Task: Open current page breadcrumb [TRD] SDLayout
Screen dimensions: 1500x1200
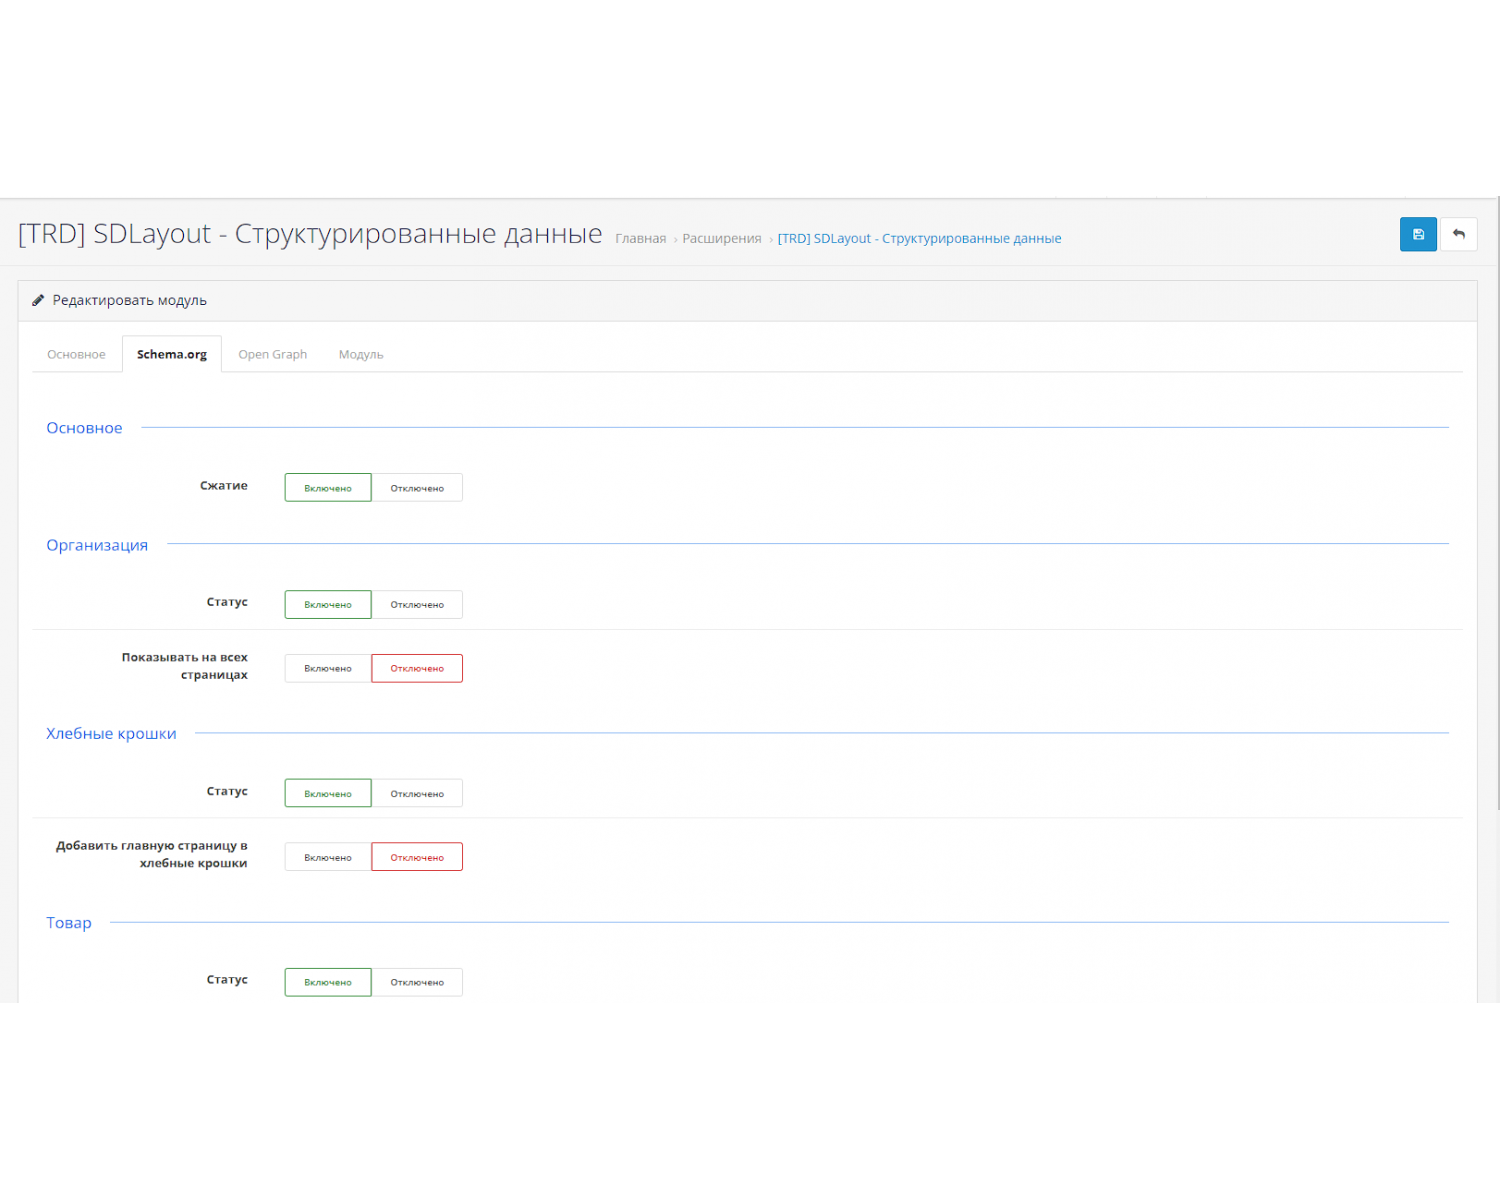Action: 919,238
